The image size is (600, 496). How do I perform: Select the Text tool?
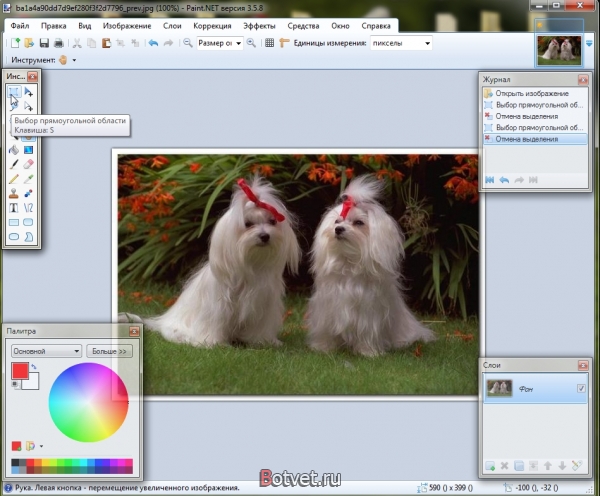coord(14,208)
